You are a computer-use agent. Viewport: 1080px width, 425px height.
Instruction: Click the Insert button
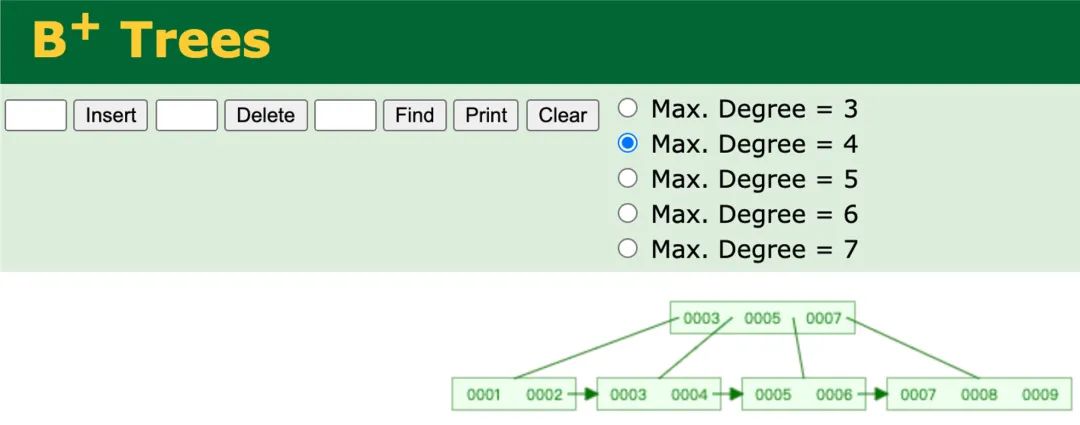click(x=110, y=115)
